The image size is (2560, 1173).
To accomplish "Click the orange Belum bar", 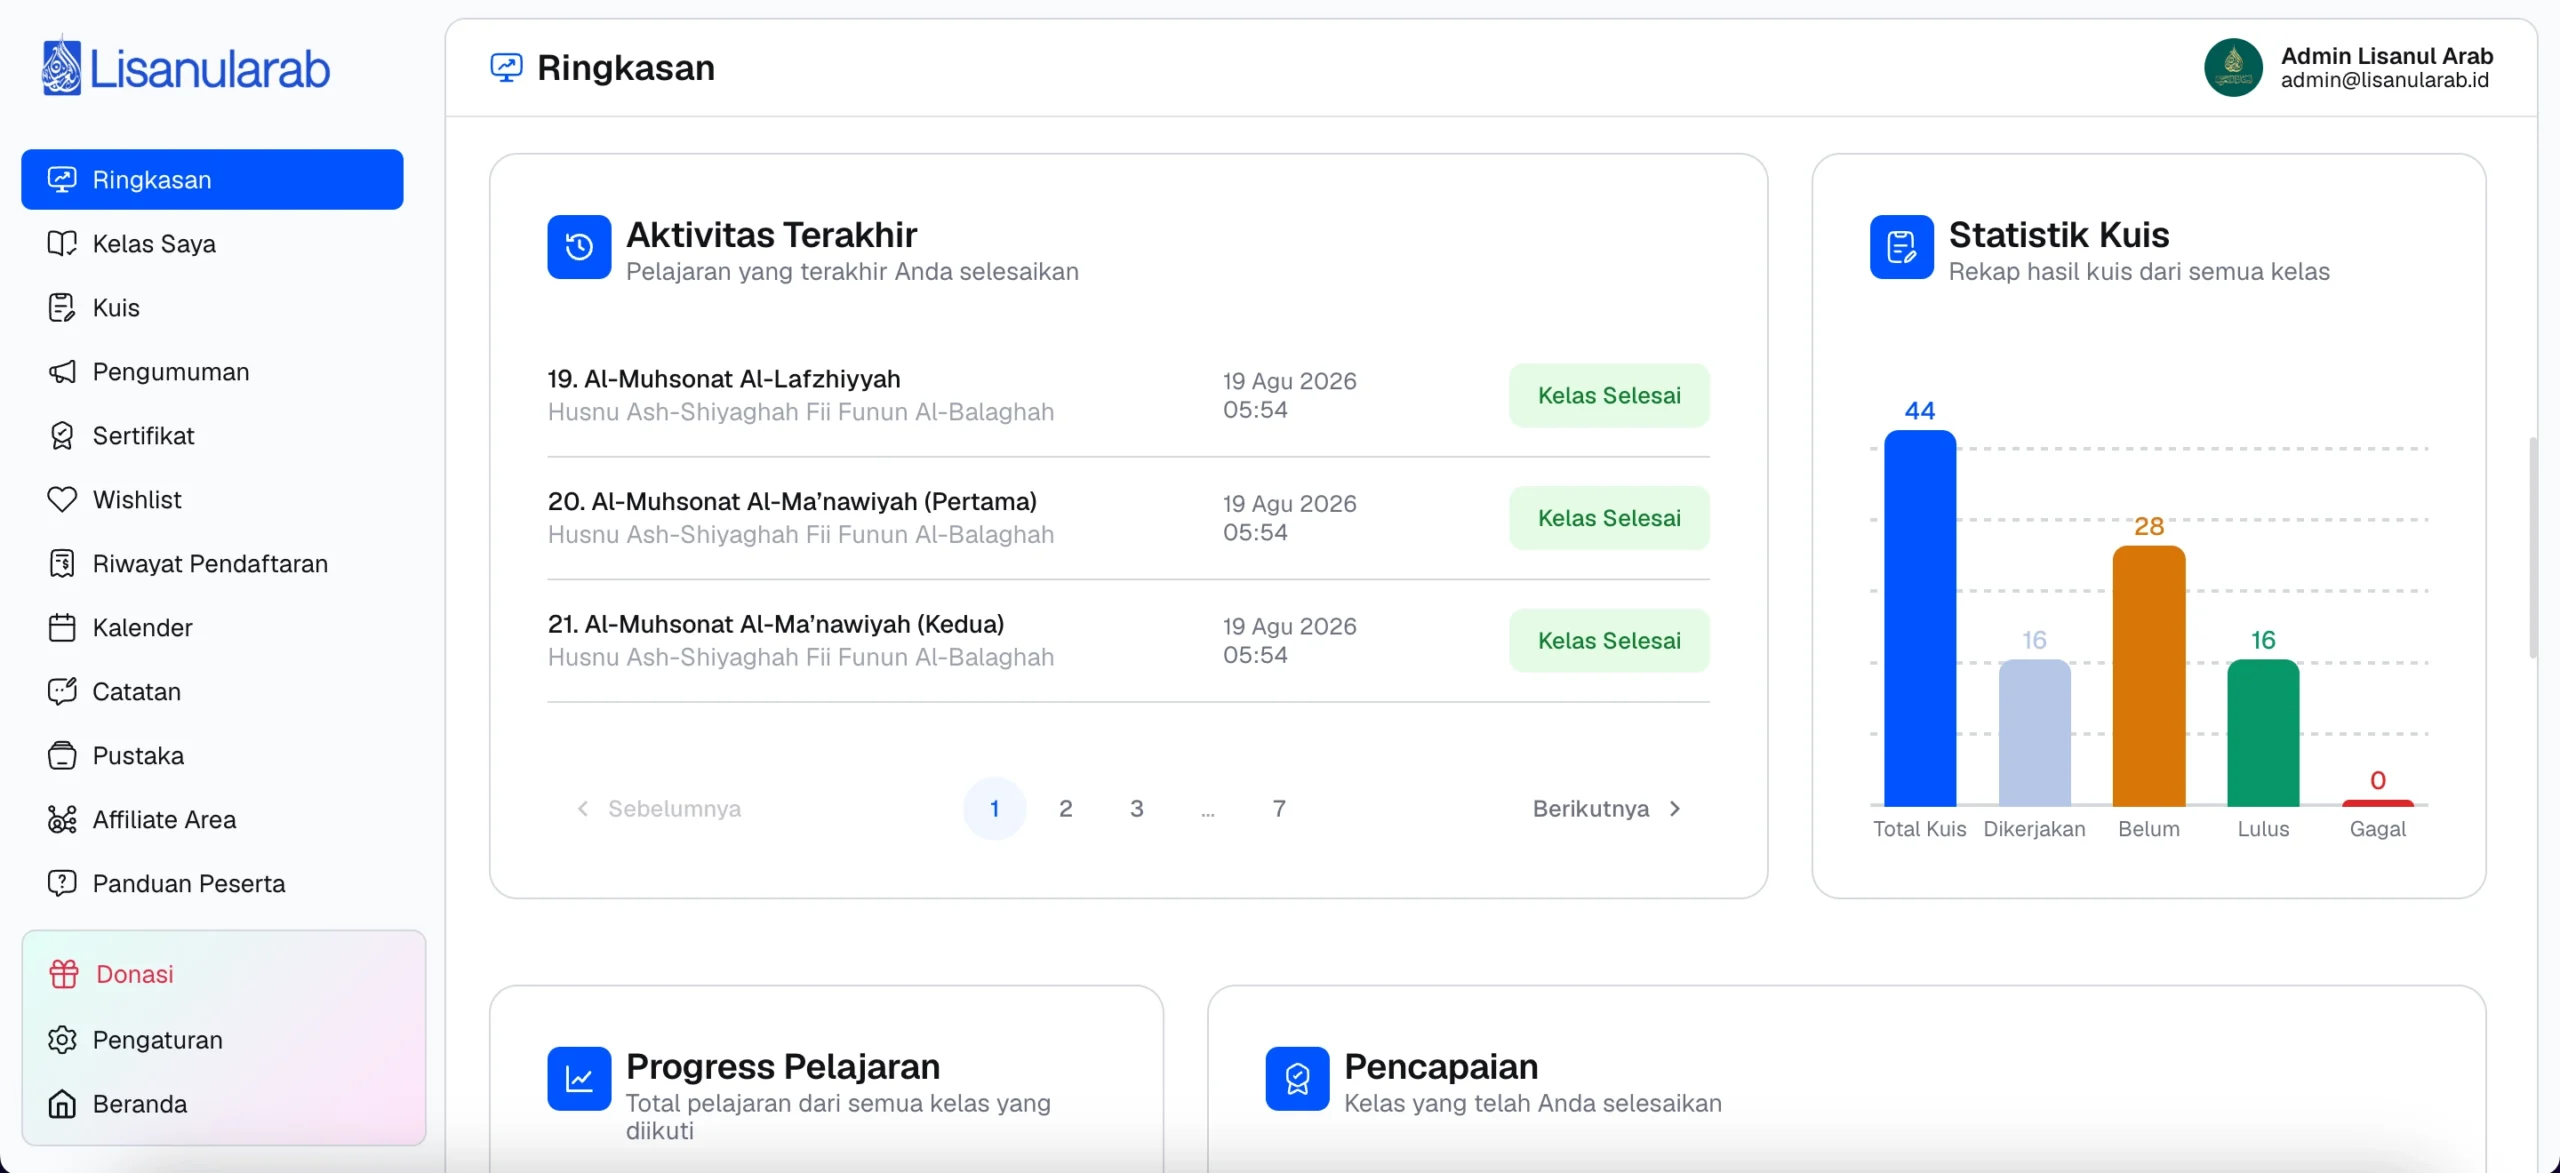I will point(2148,676).
